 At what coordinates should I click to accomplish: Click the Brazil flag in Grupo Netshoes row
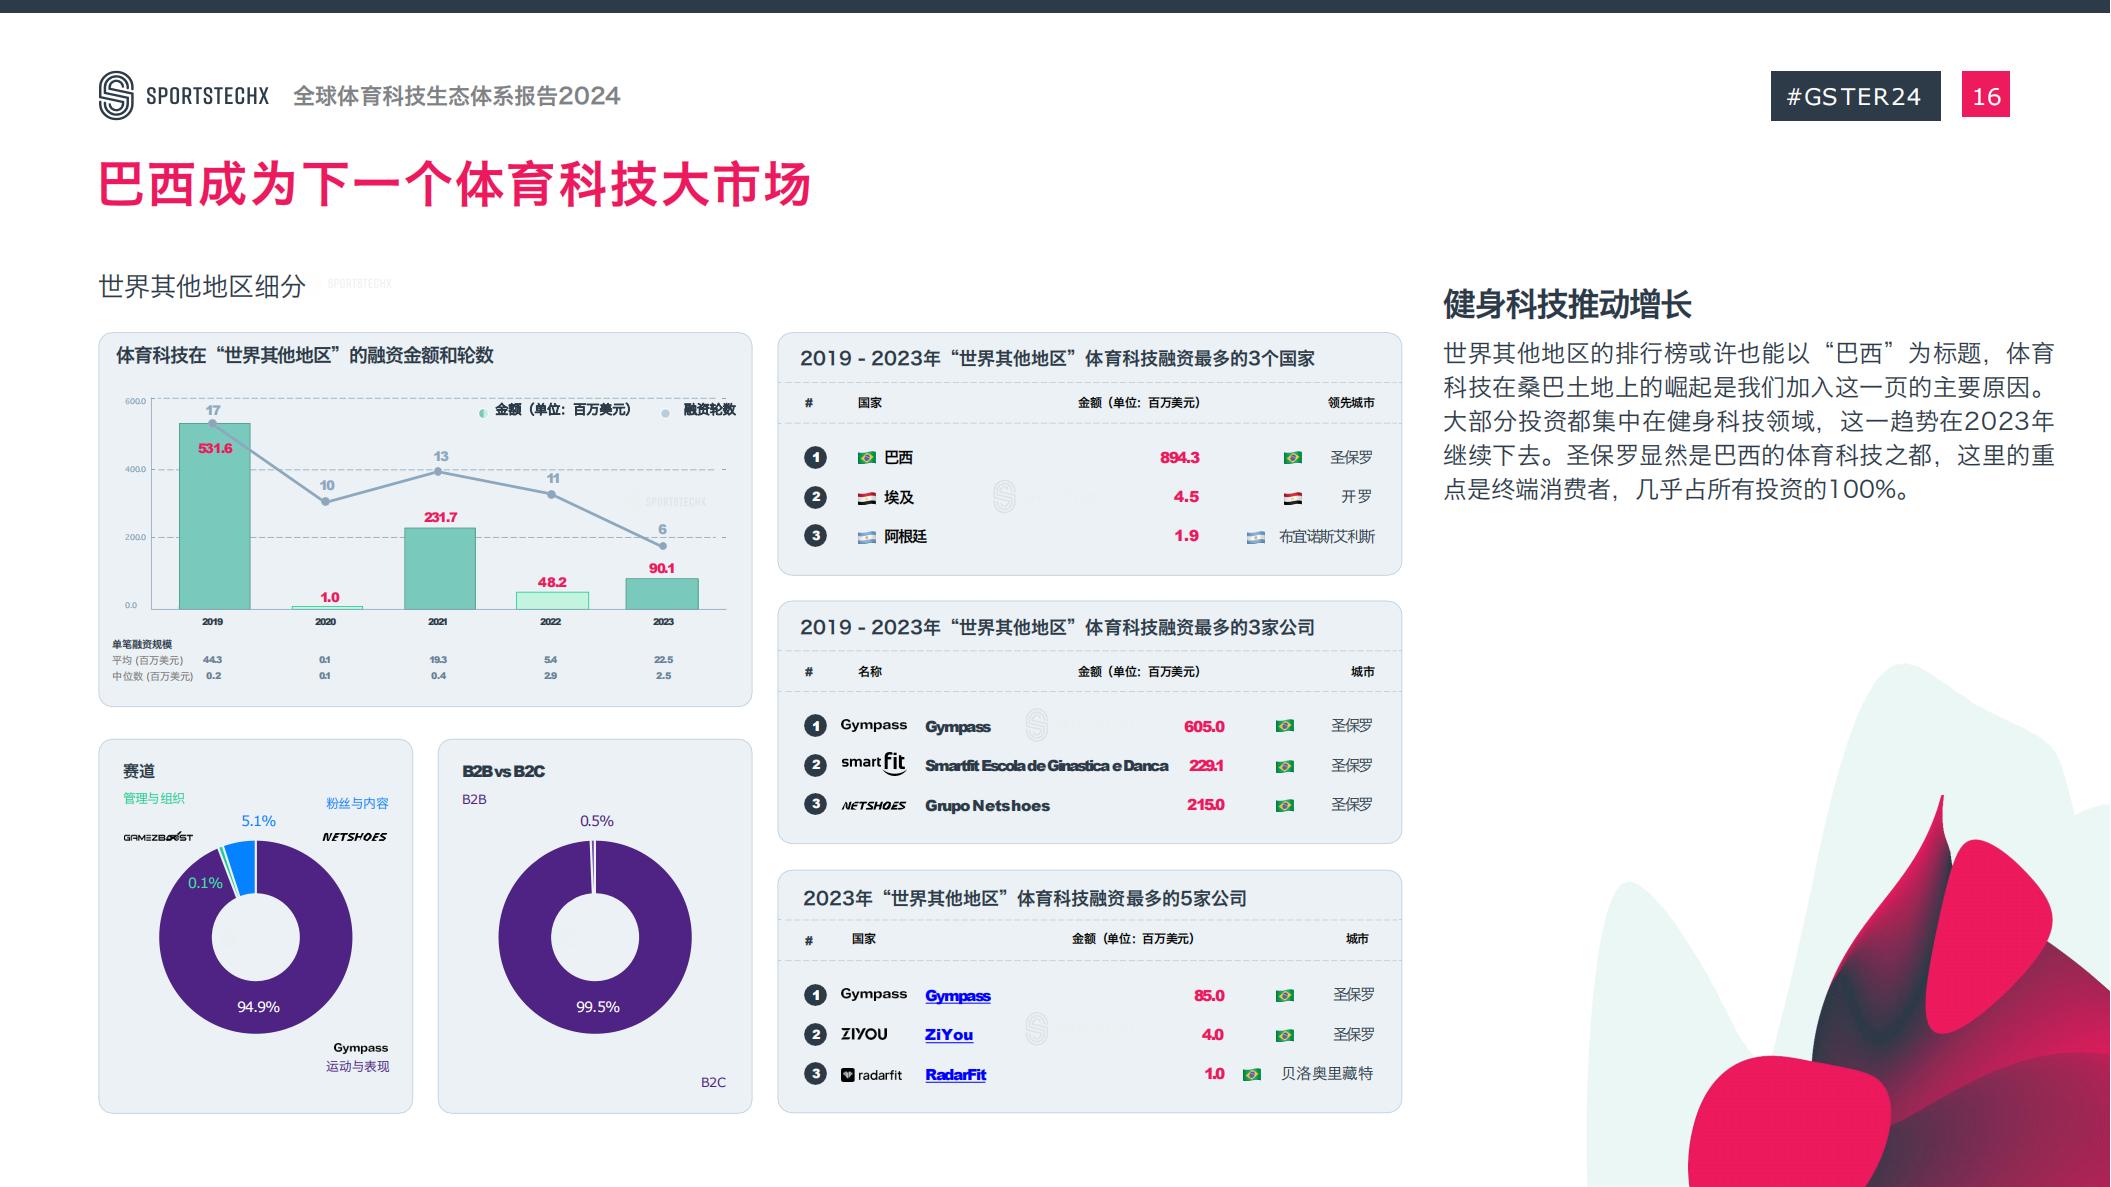point(1285,805)
